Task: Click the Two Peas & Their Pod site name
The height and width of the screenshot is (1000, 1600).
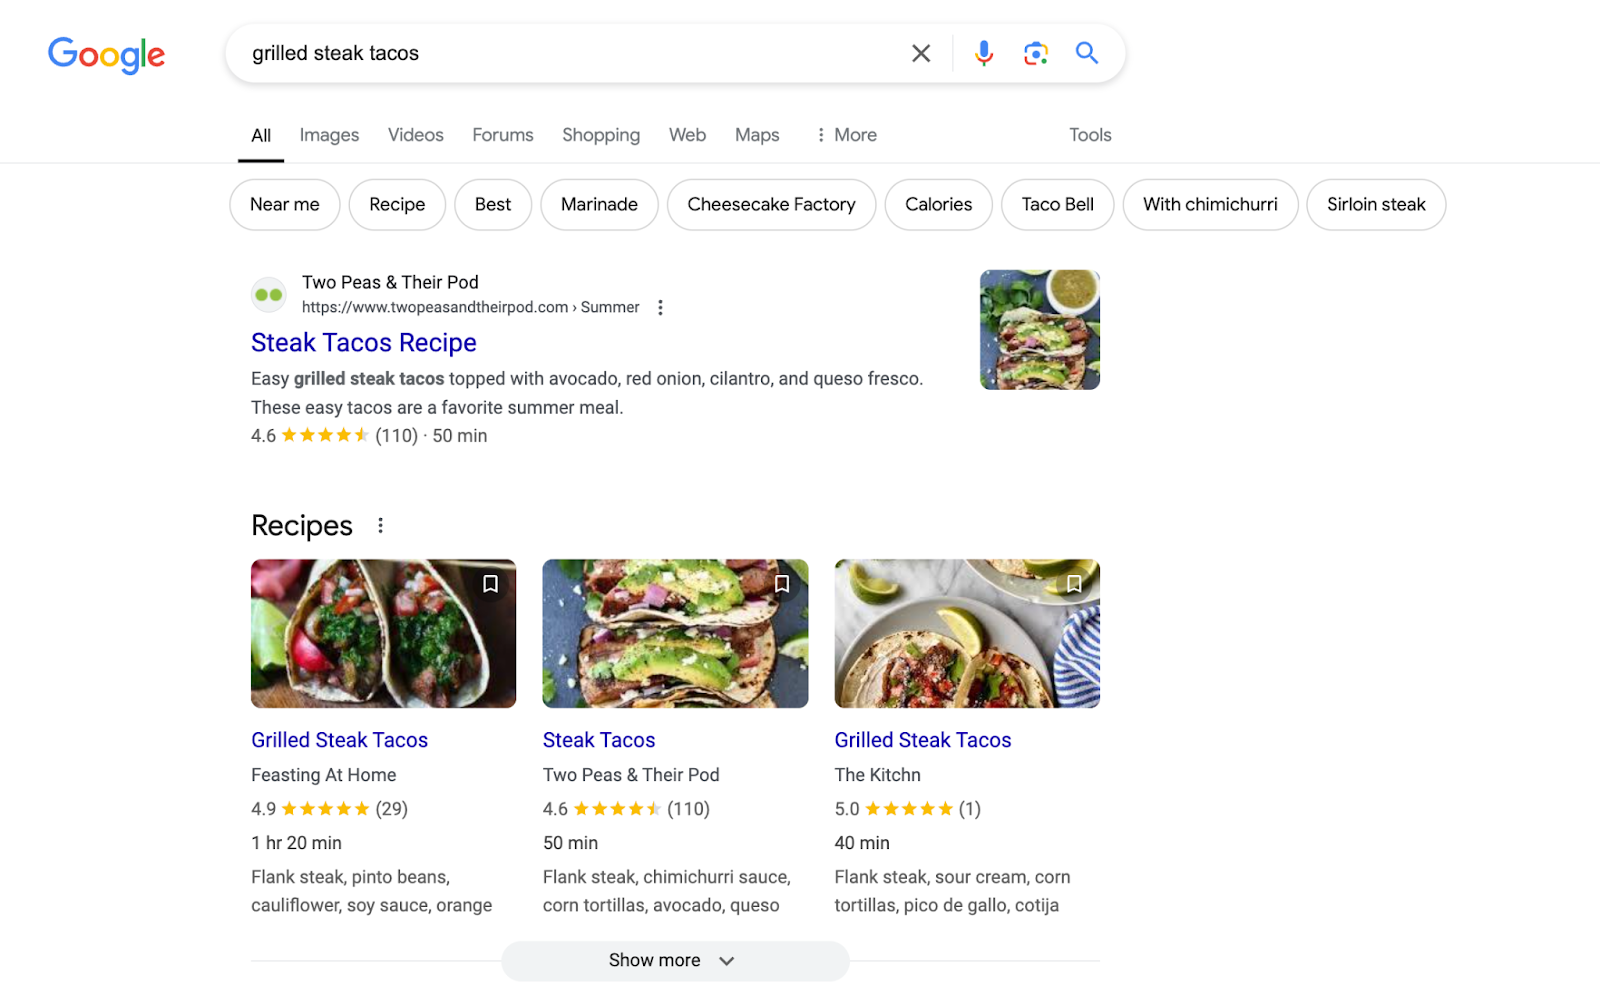Action: 390,282
